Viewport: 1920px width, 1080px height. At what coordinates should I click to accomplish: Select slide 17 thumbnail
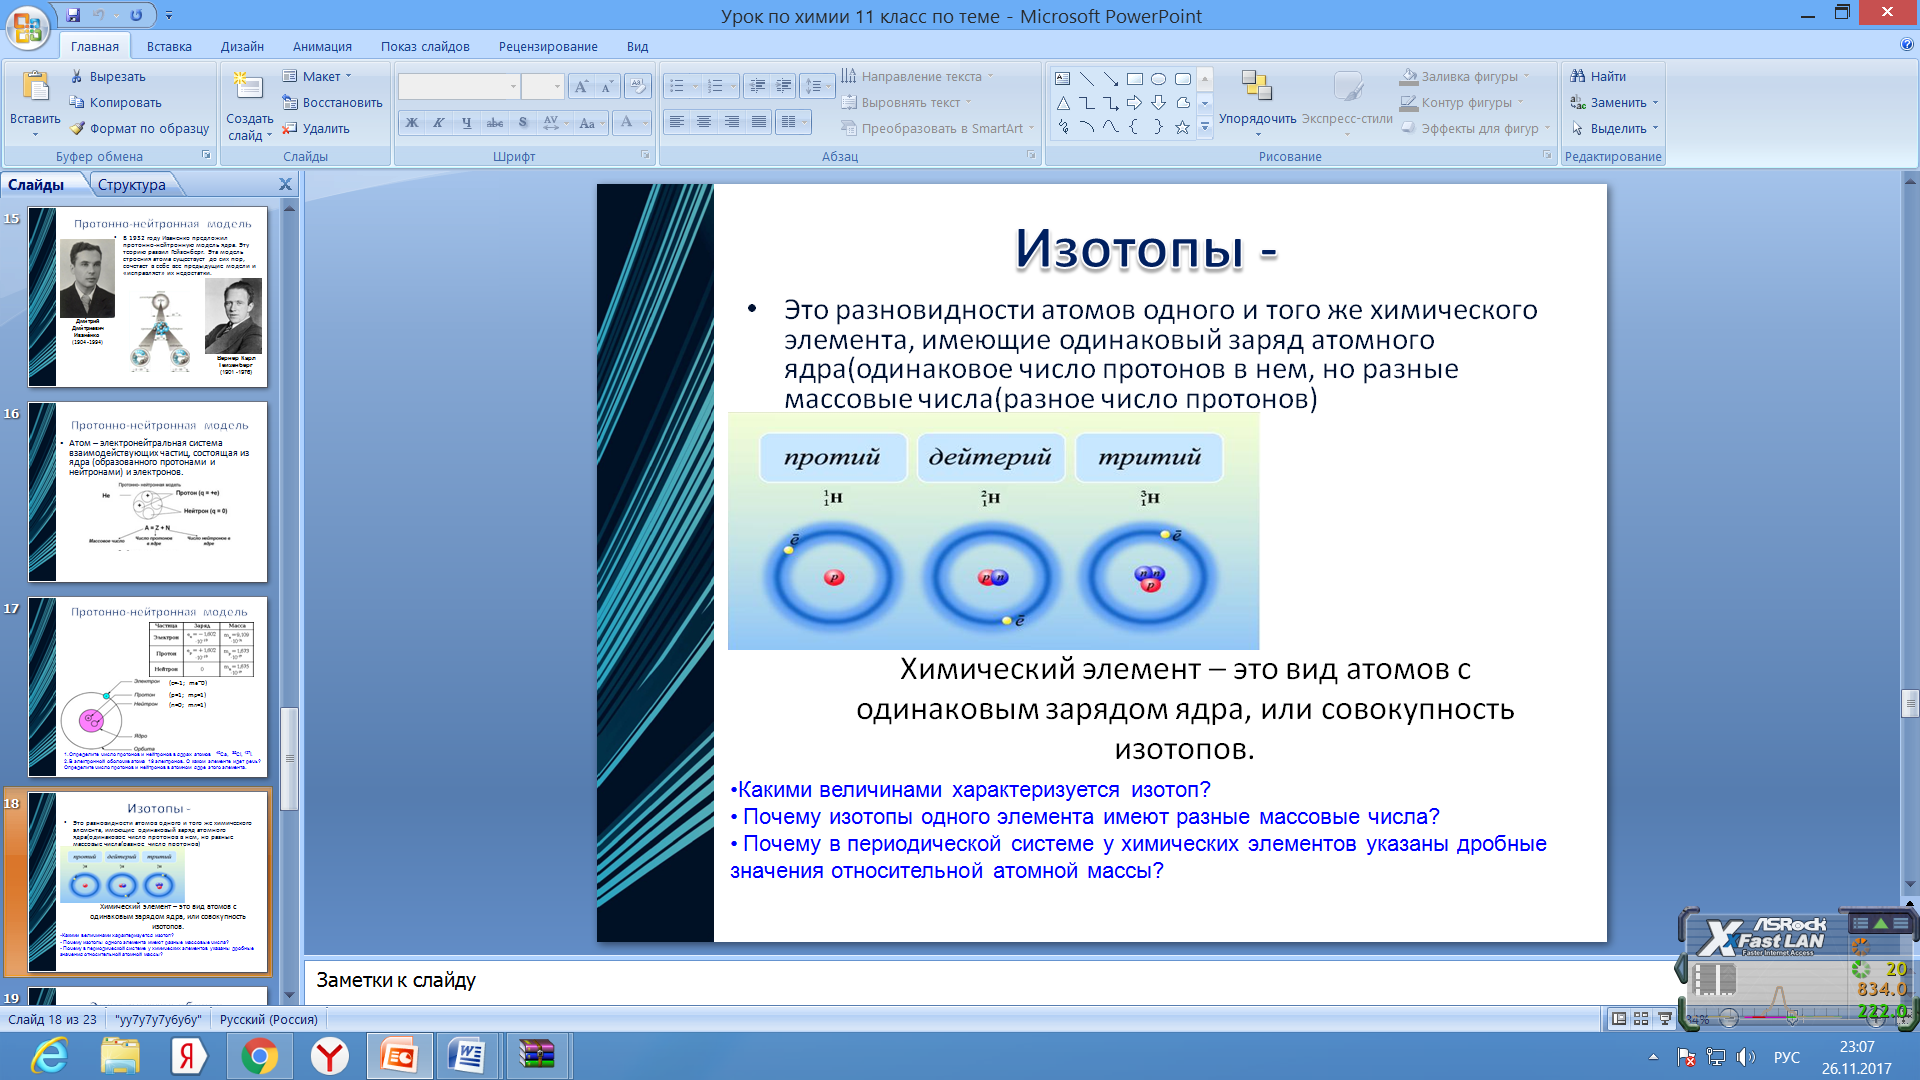tap(148, 687)
